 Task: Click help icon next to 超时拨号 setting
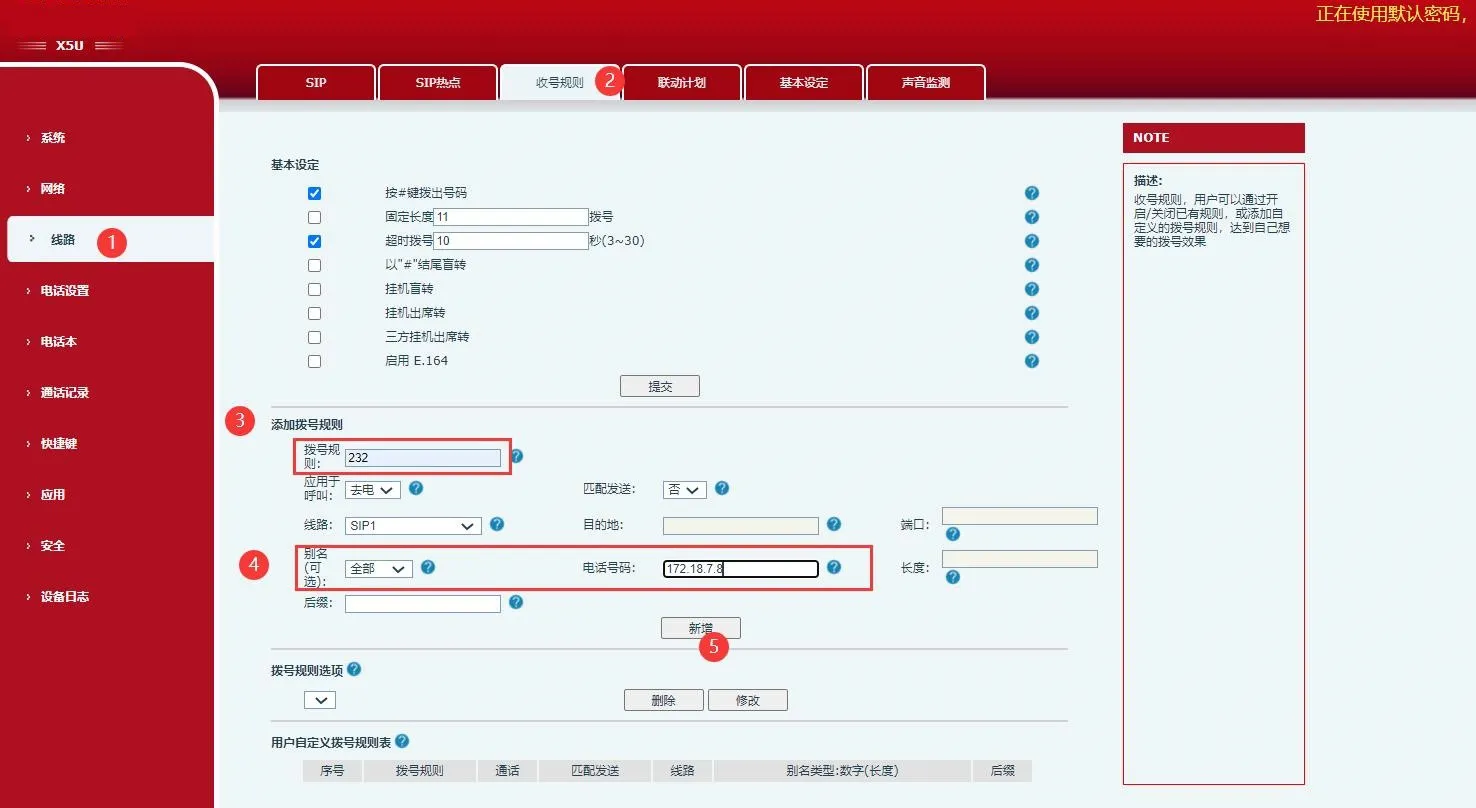click(x=1032, y=240)
